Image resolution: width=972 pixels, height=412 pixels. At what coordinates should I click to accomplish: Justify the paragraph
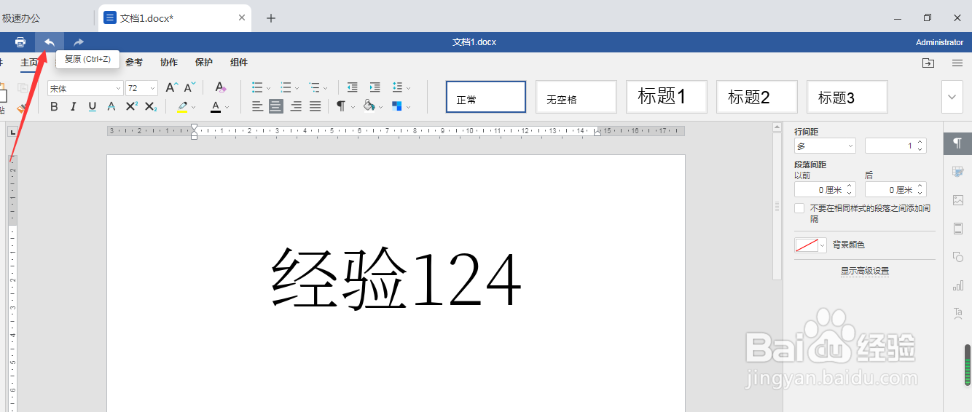point(315,107)
